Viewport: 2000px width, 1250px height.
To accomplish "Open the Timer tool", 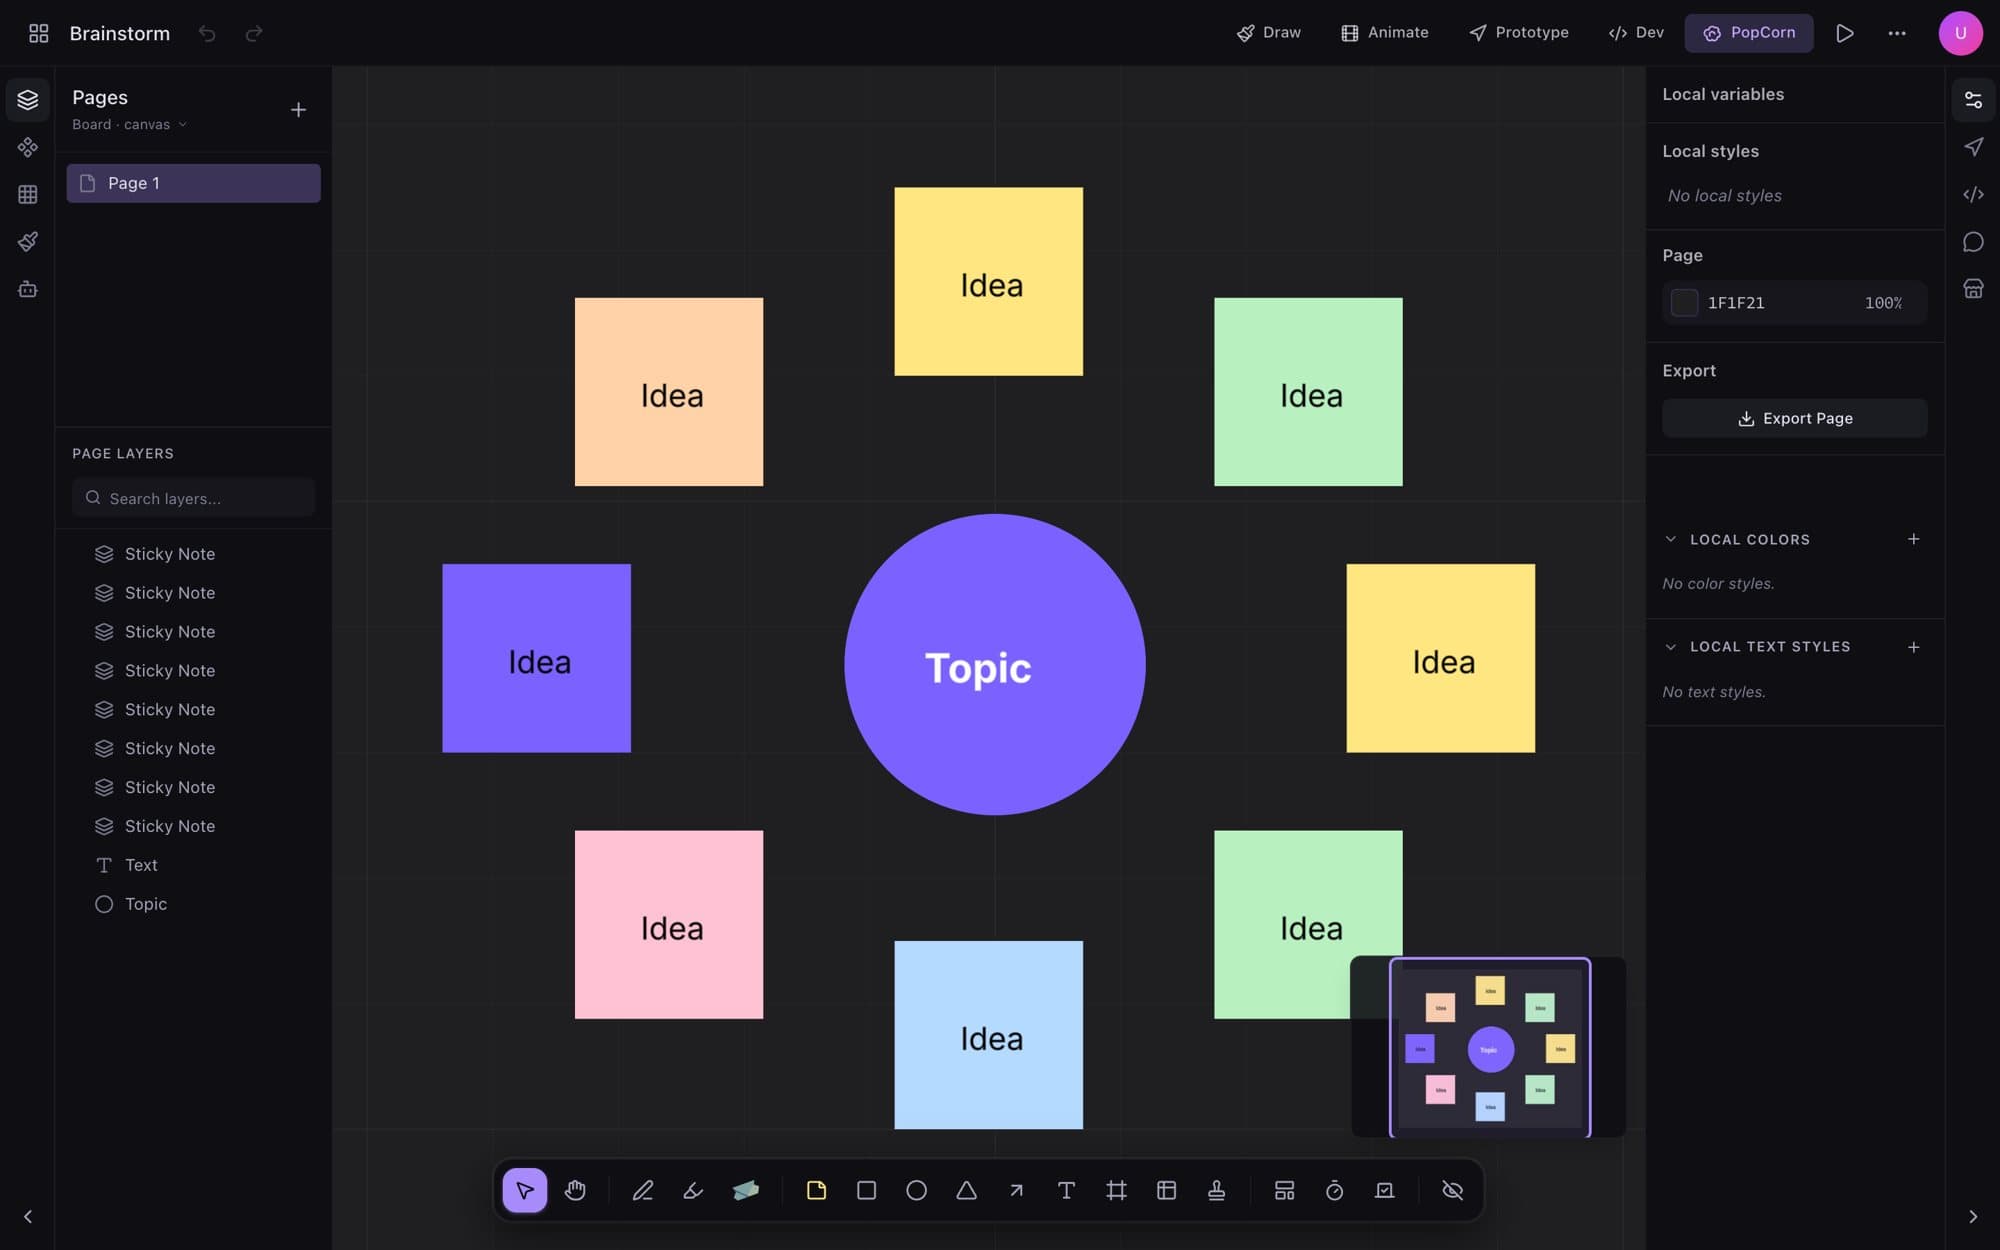I will 1335,1190.
